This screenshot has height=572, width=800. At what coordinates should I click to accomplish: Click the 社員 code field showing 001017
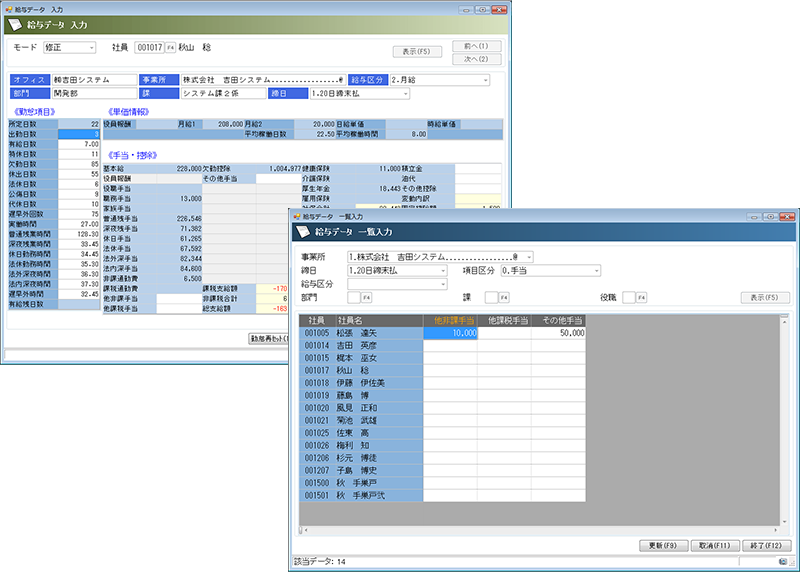pos(148,47)
